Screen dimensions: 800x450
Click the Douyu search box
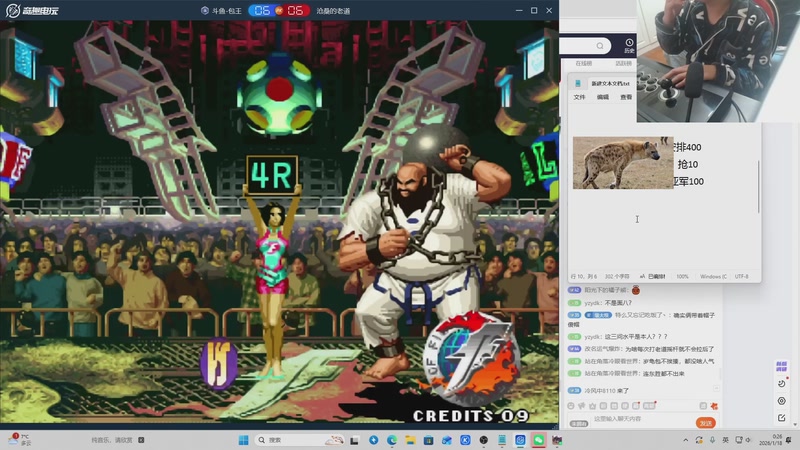point(585,46)
